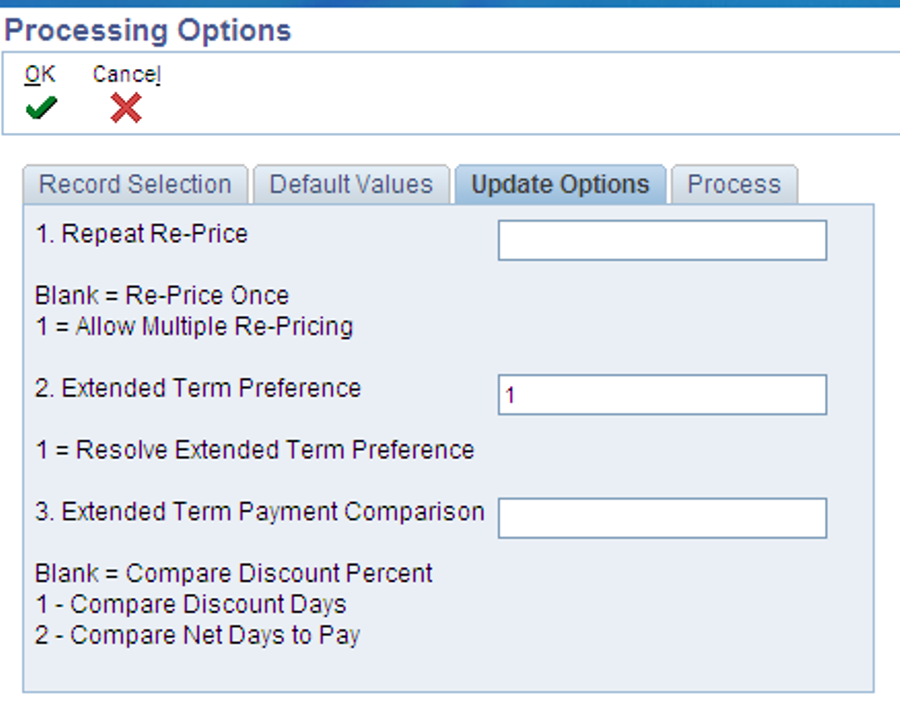Click the '1 = Allow Multiple Re-Pricing' text
The image size is (900, 704).
194,326
